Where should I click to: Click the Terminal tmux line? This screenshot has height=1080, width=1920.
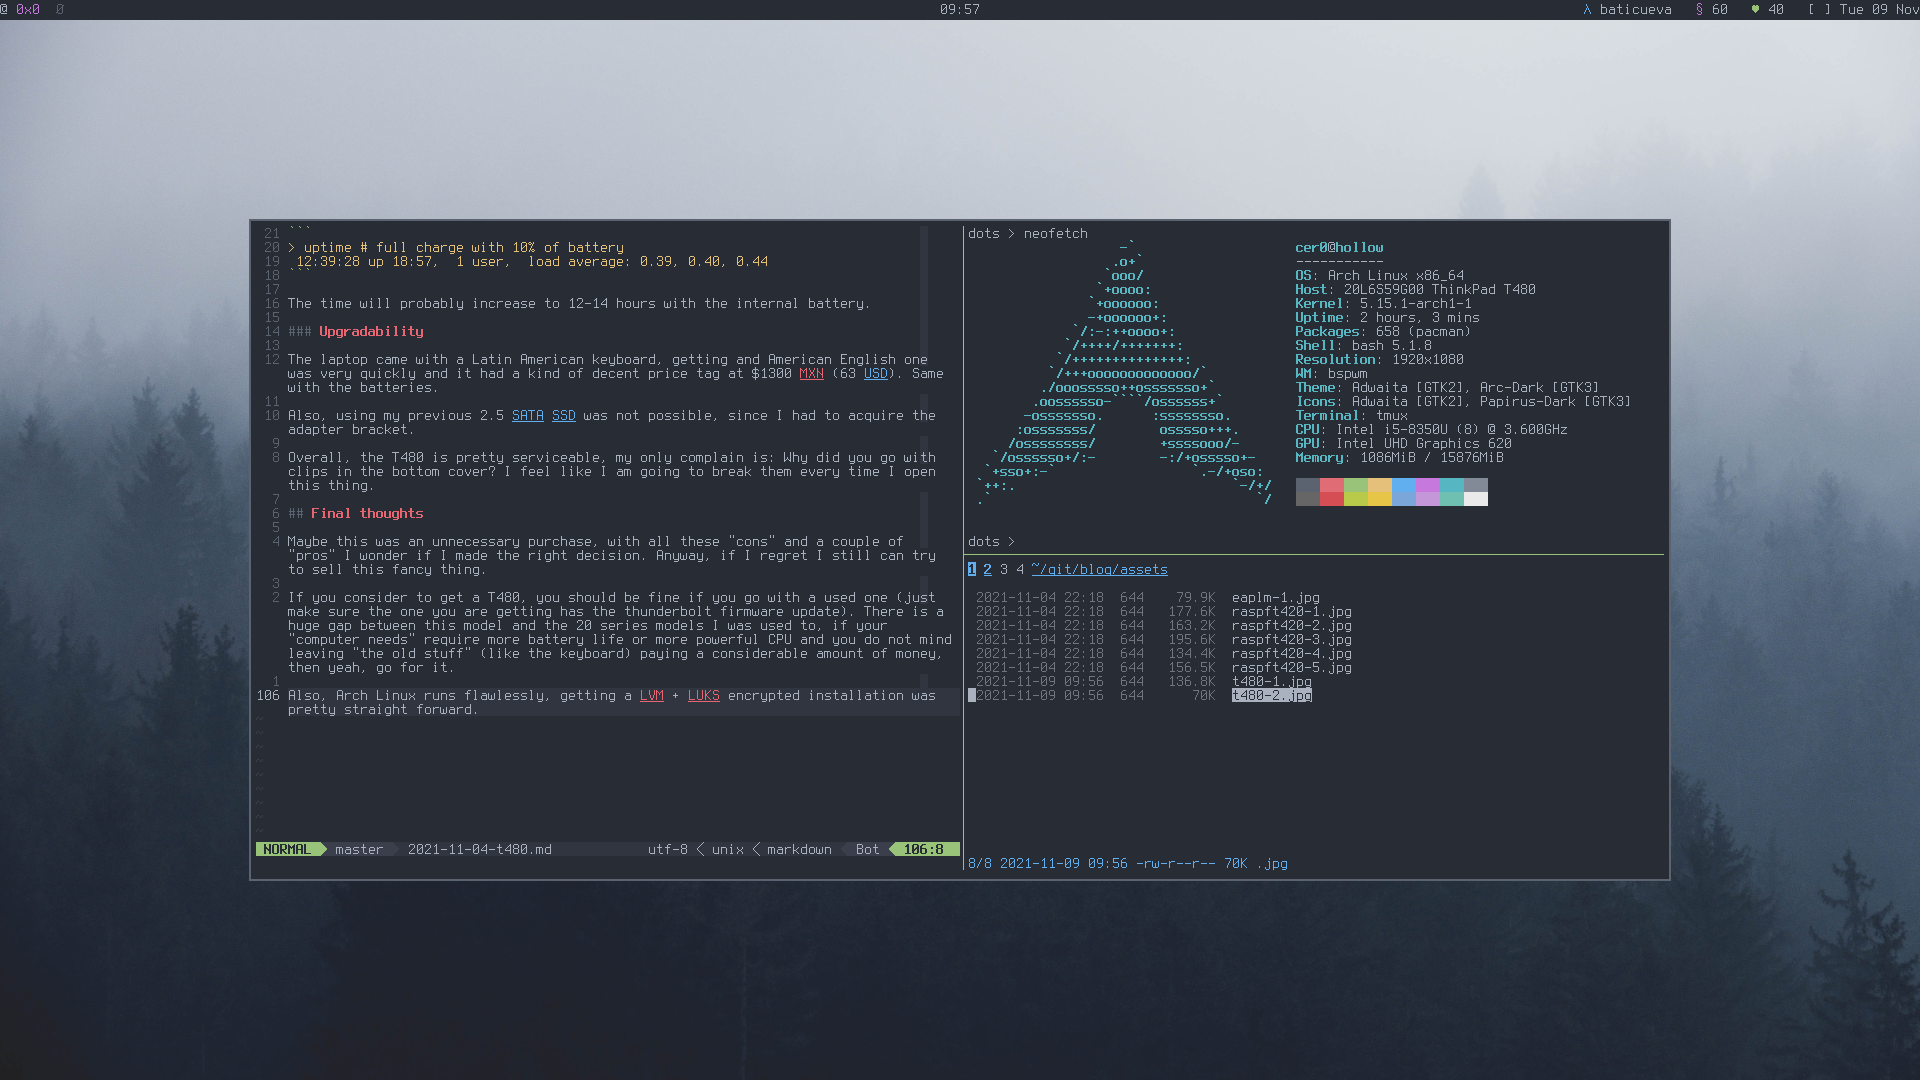(x=1351, y=415)
